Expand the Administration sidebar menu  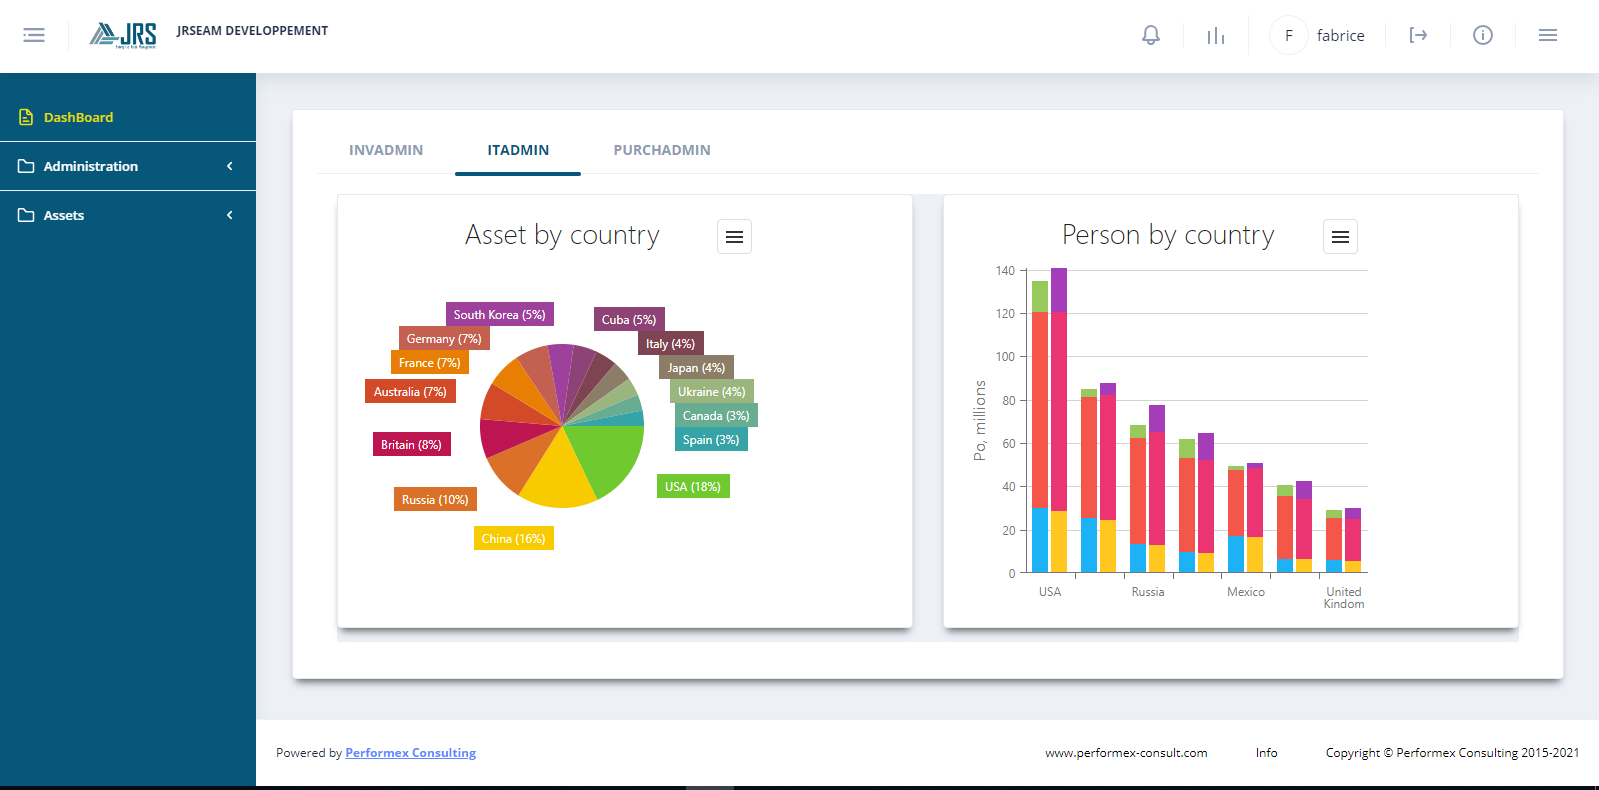pyautogui.click(x=128, y=166)
